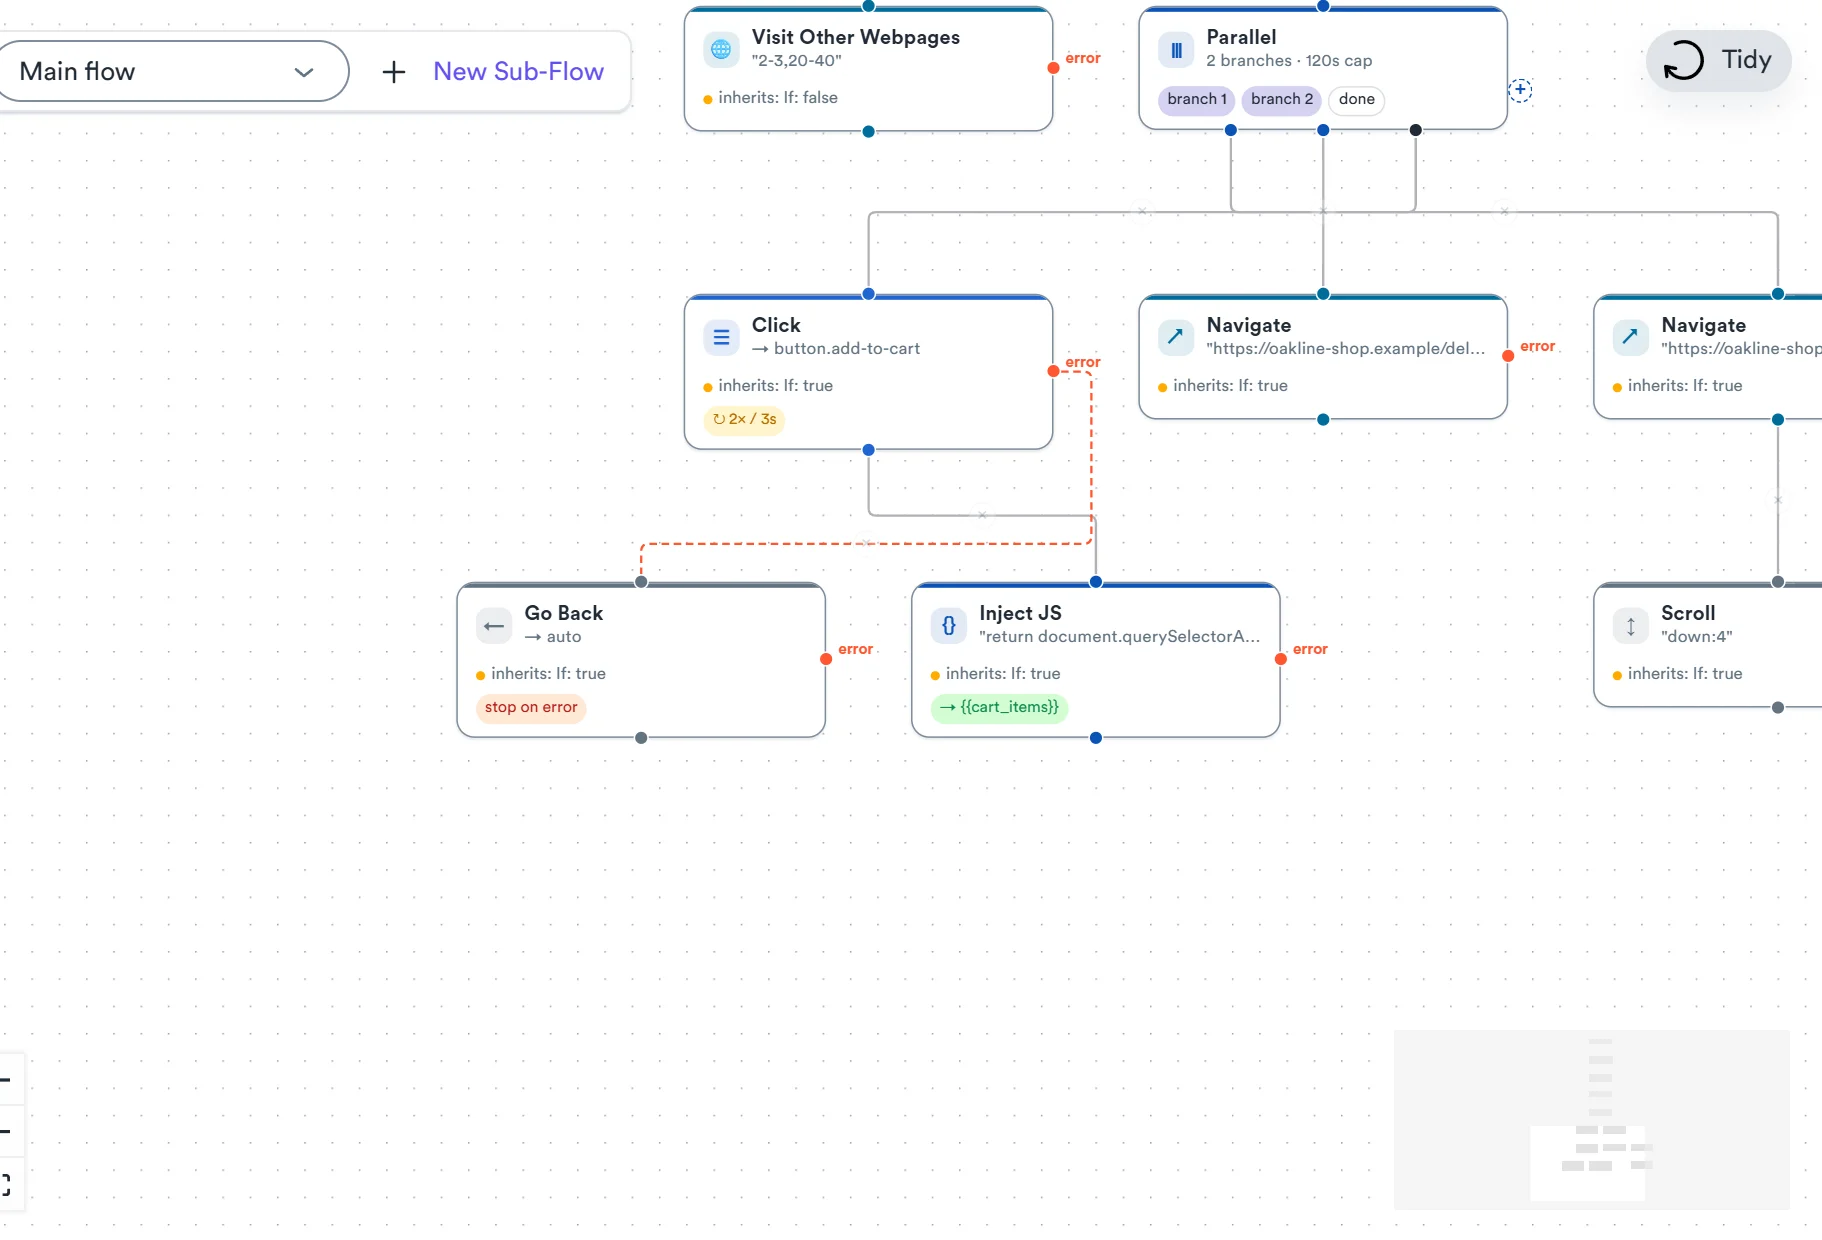Open the flow minimap thumbnail

(x=1591, y=1119)
